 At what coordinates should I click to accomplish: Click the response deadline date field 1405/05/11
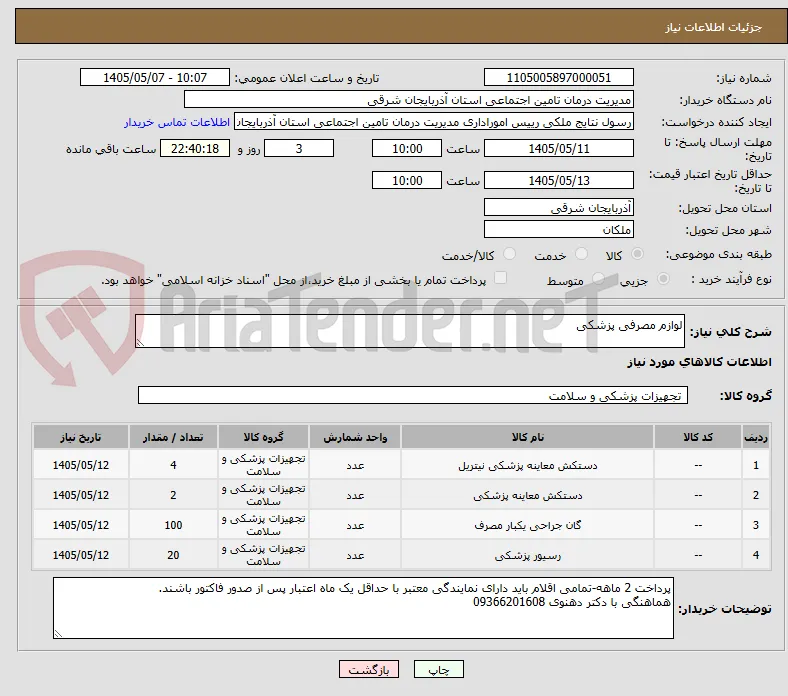tap(558, 149)
